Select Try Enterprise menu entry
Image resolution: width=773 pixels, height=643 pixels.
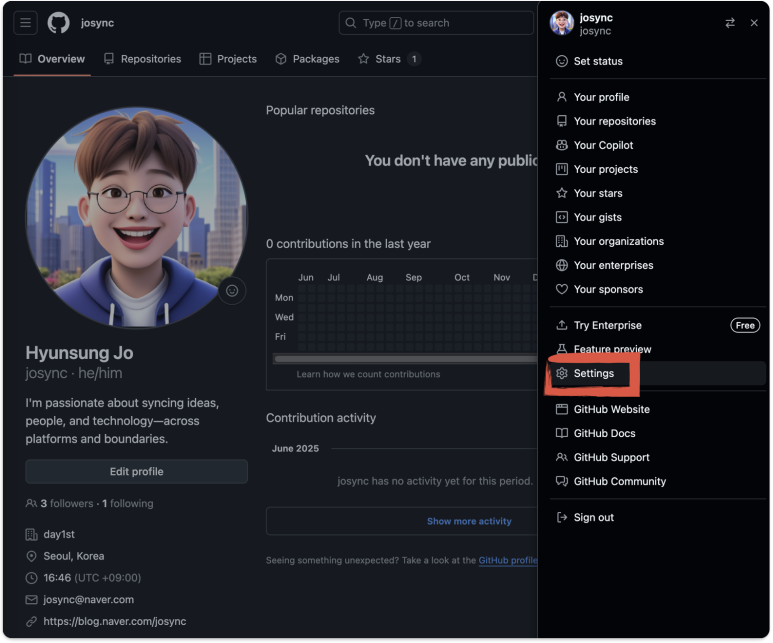tap(658, 325)
